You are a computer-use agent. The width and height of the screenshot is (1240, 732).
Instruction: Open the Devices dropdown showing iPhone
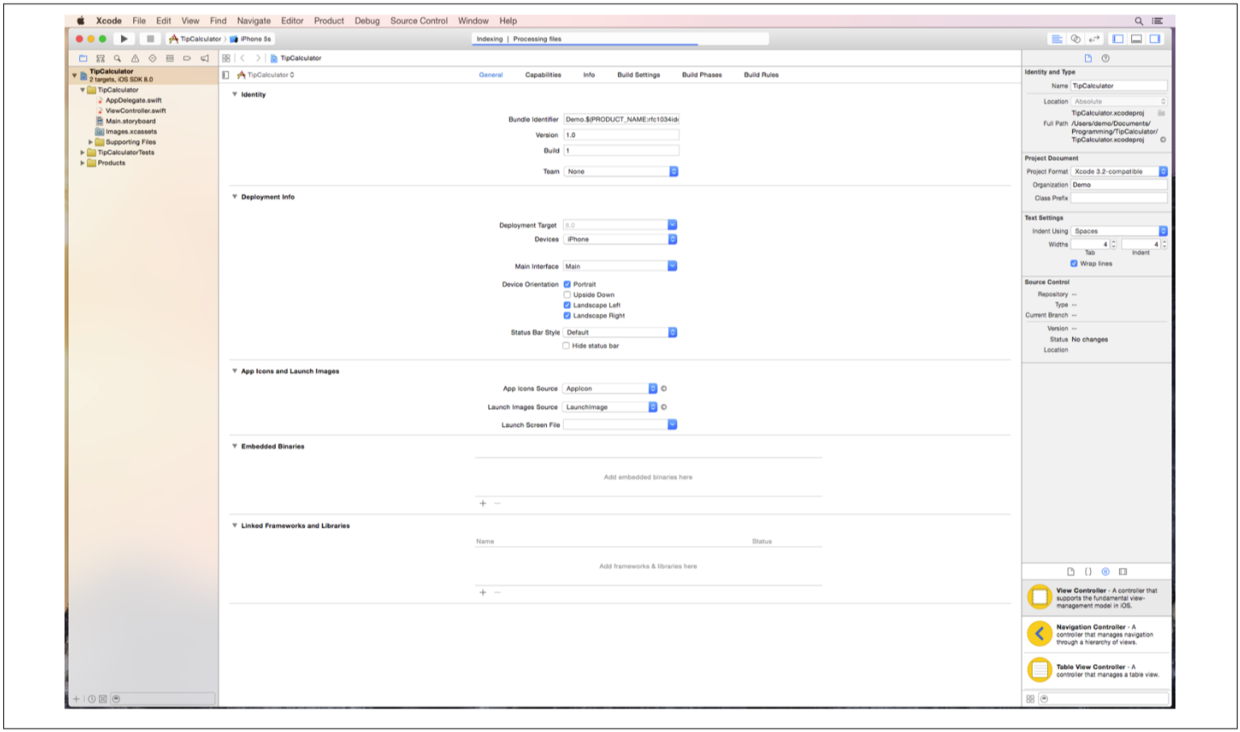pyautogui.click(x=620, y=240)
